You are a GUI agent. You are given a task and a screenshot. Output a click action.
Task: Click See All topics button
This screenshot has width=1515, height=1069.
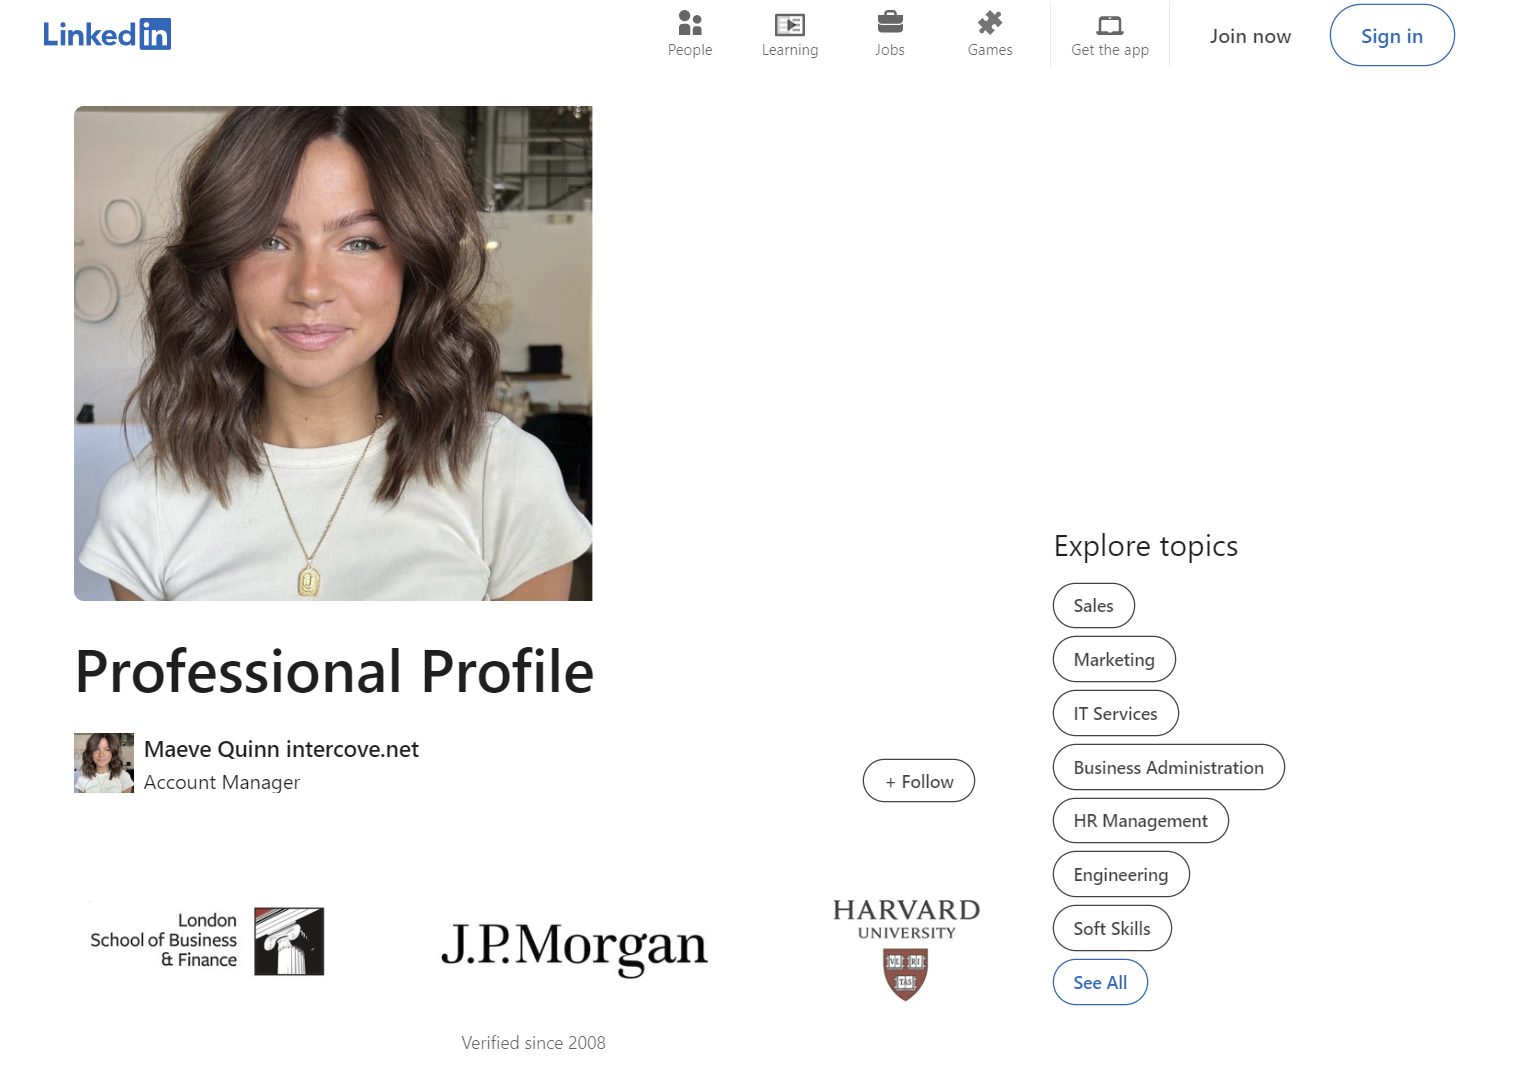pos(1100,983)
